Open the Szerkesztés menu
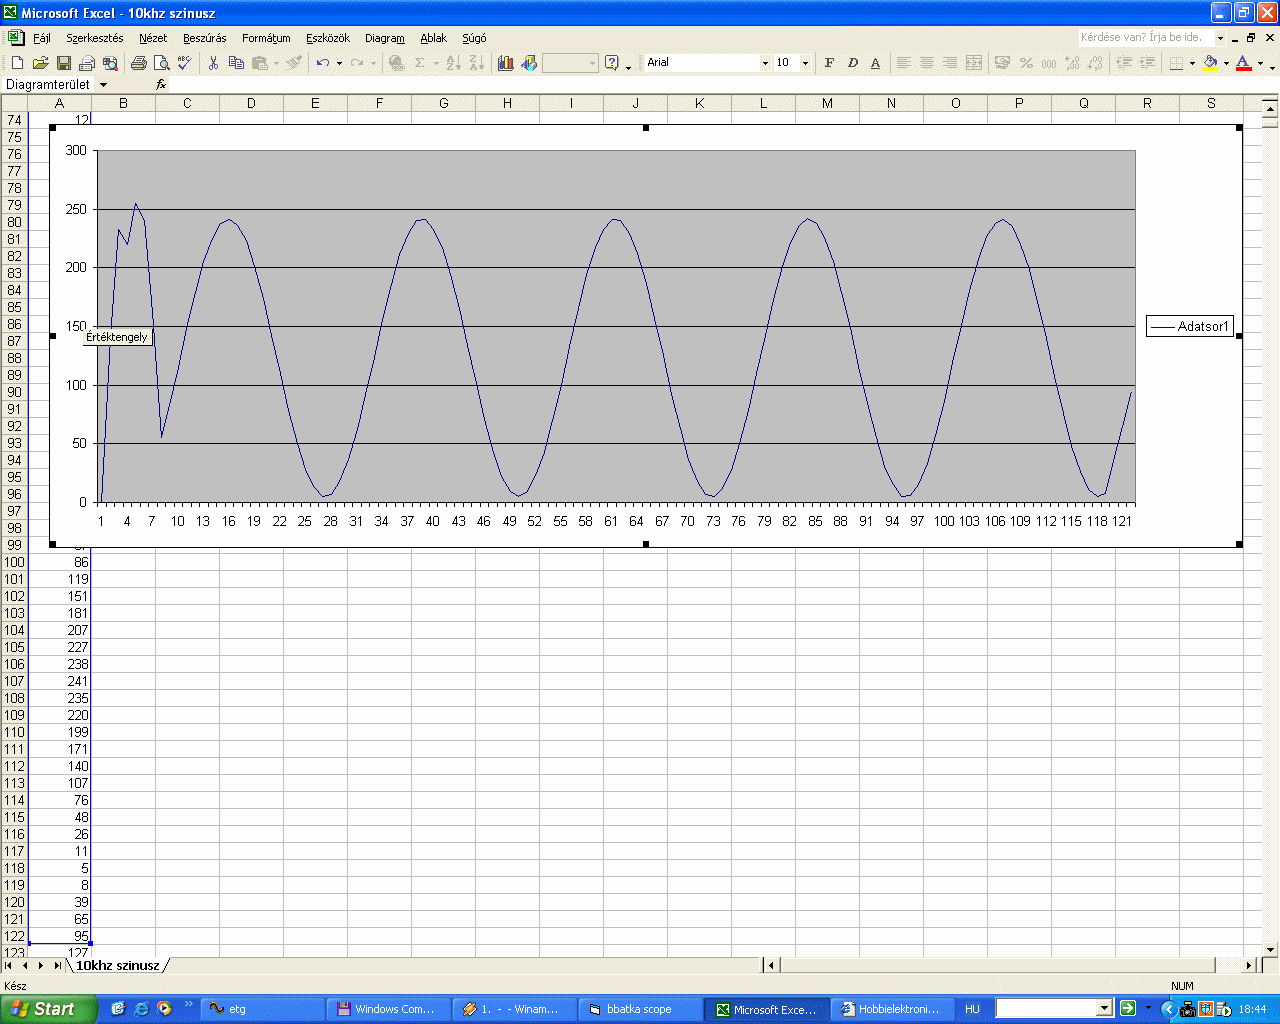Viewport: 1280px width, 1024px height. (x=95, y=38)
